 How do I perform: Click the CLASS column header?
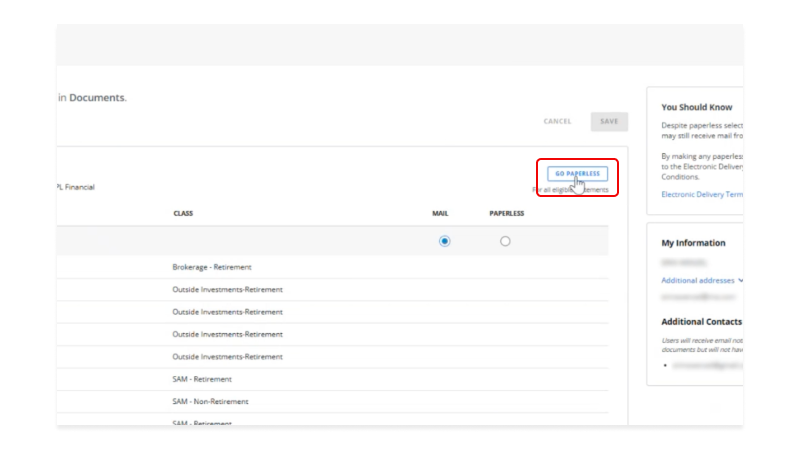point(183,213)
